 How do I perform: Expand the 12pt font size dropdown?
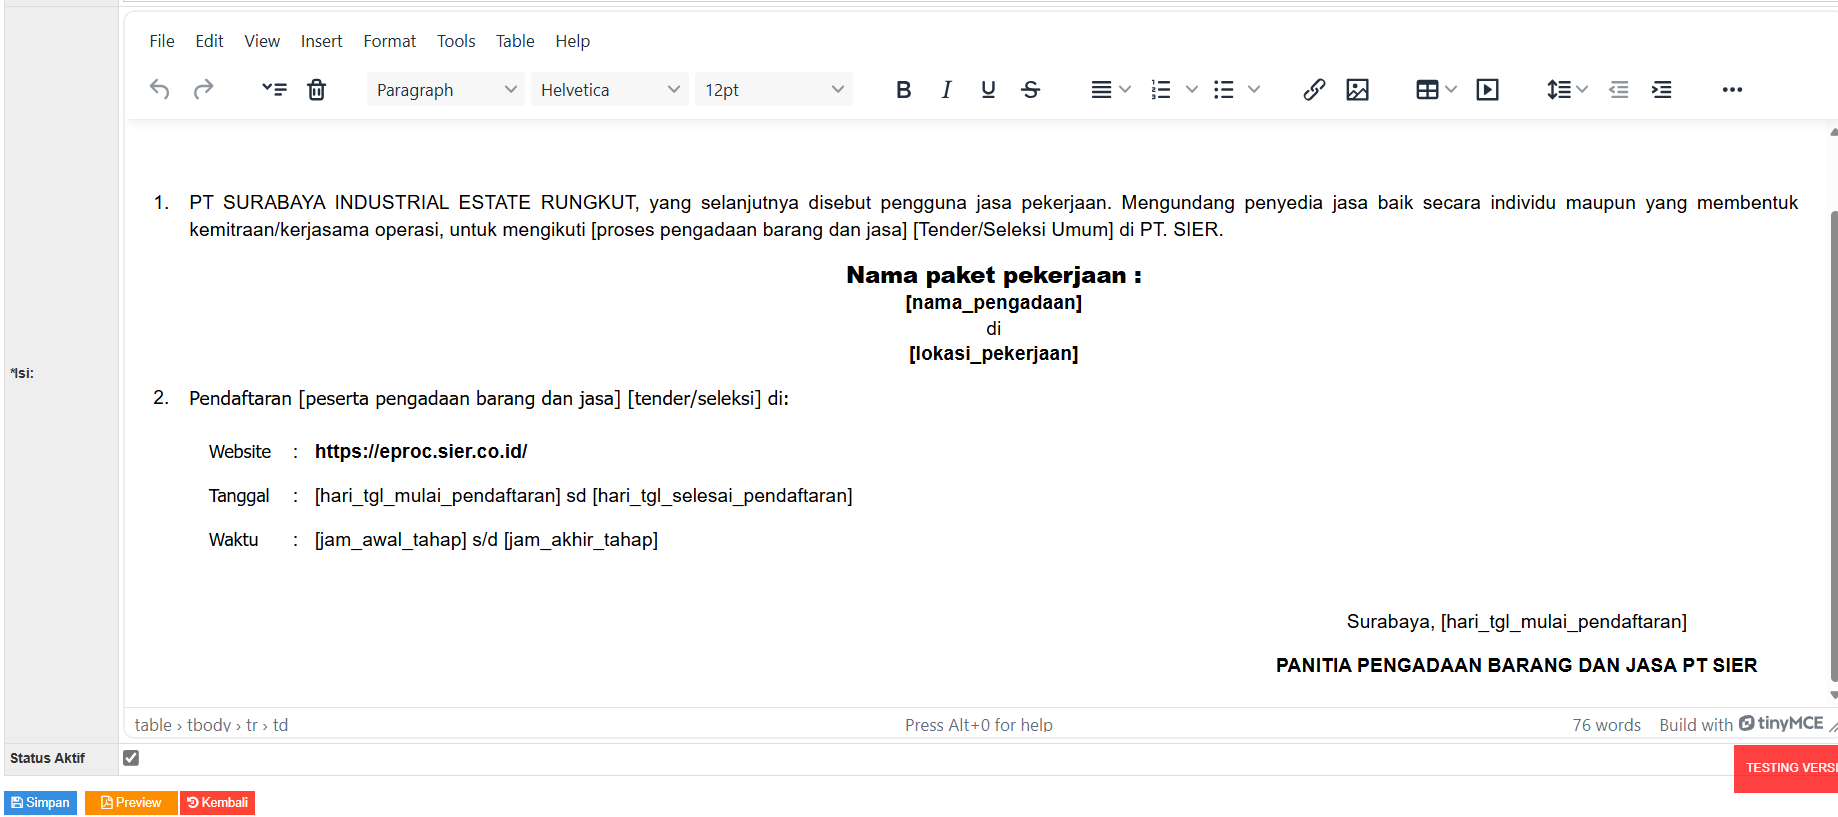(x=773, y=90)
